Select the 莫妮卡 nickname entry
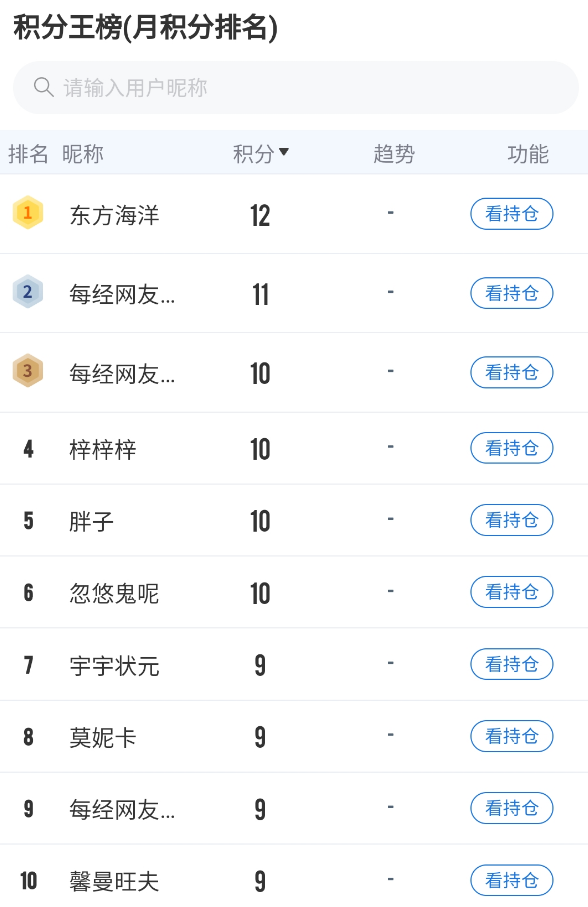This screenshot has height=907, width=588. coord(103,738)
